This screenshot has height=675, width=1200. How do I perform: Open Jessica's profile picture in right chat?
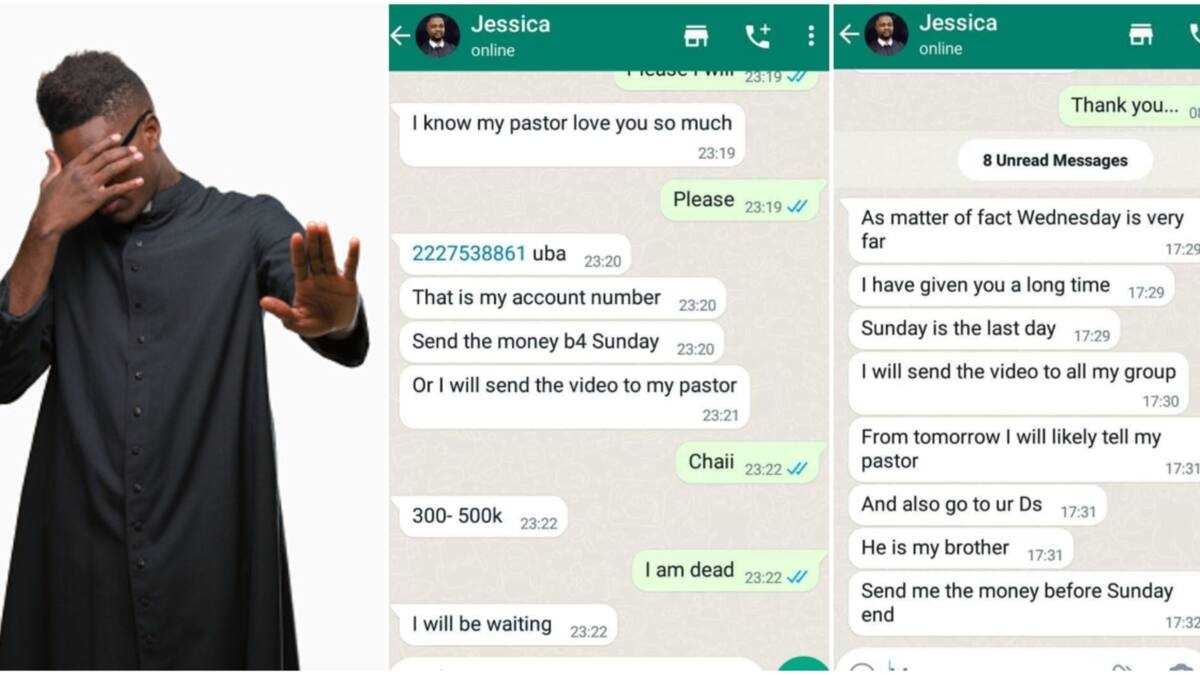886,35
